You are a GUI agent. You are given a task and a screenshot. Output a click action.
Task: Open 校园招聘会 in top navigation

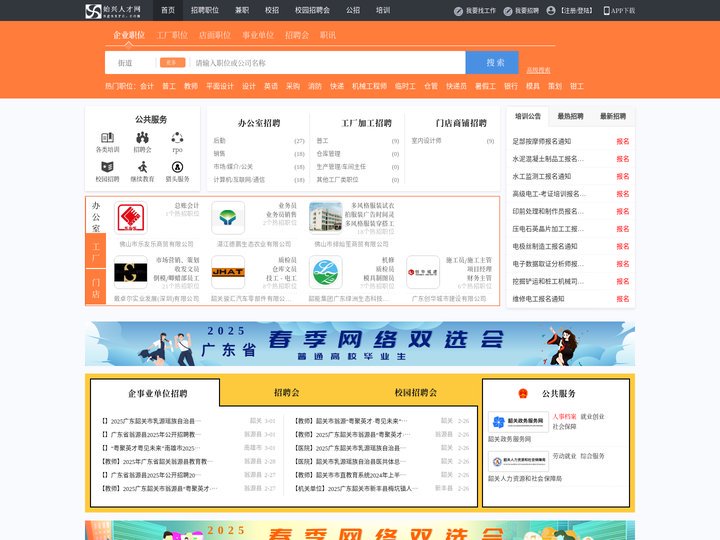pyautogui.click(x=312, y=10)
